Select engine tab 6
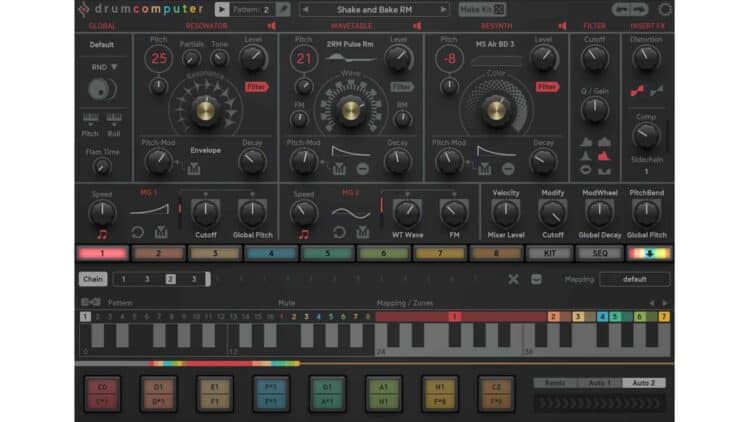The image size is (750, 422). point(384,253)
